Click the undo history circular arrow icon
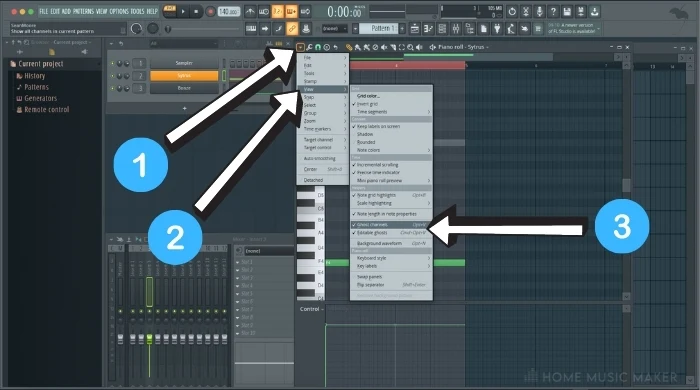 512,12
